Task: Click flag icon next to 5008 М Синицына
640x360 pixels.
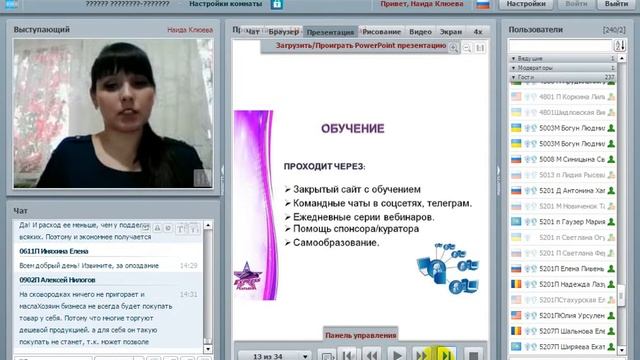Action: (516, 159)
